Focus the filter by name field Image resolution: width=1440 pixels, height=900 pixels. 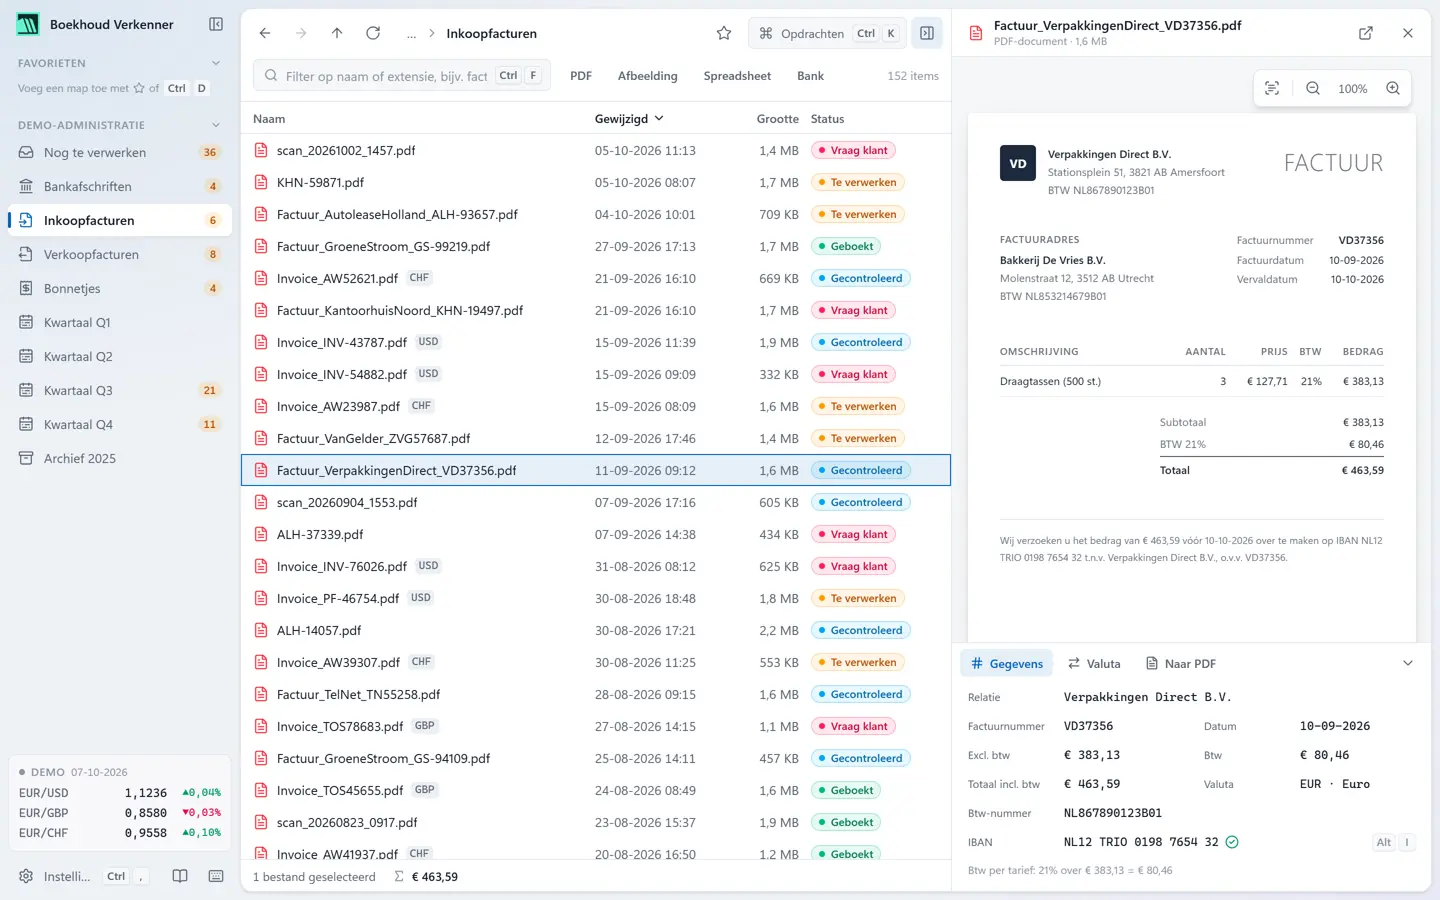(402, 76)
